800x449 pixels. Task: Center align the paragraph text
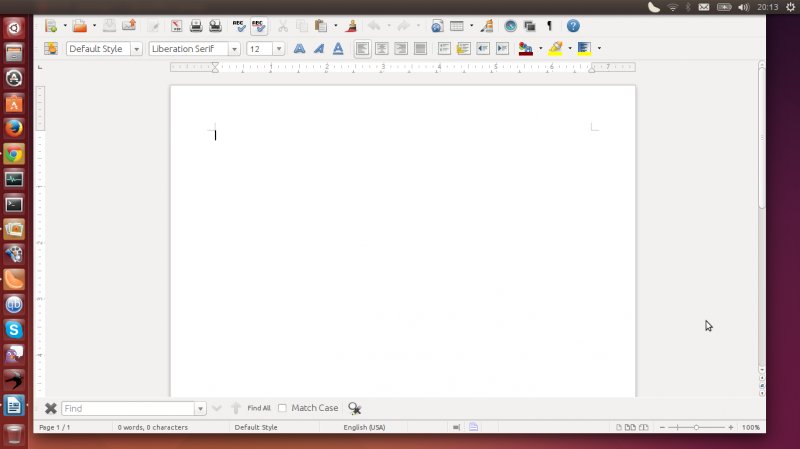coord(381,48)
